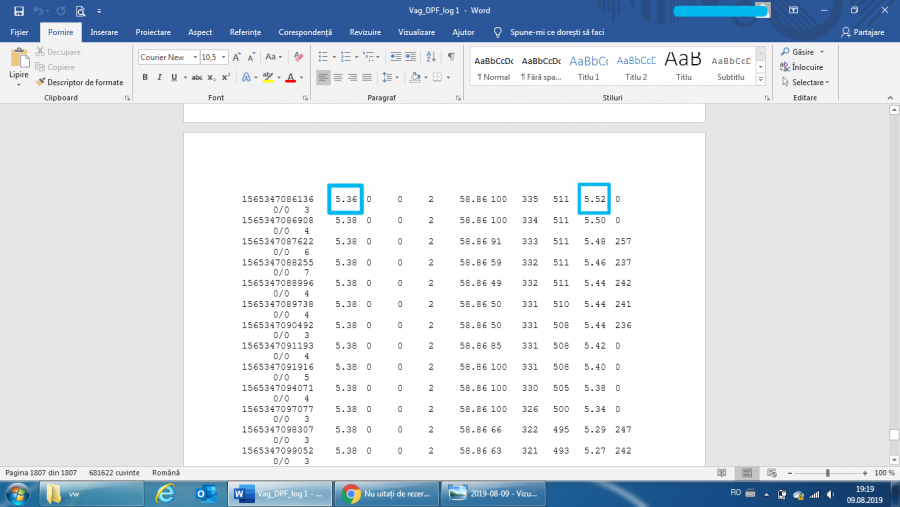Open the Inserare ribbon tab

(104, 32)
